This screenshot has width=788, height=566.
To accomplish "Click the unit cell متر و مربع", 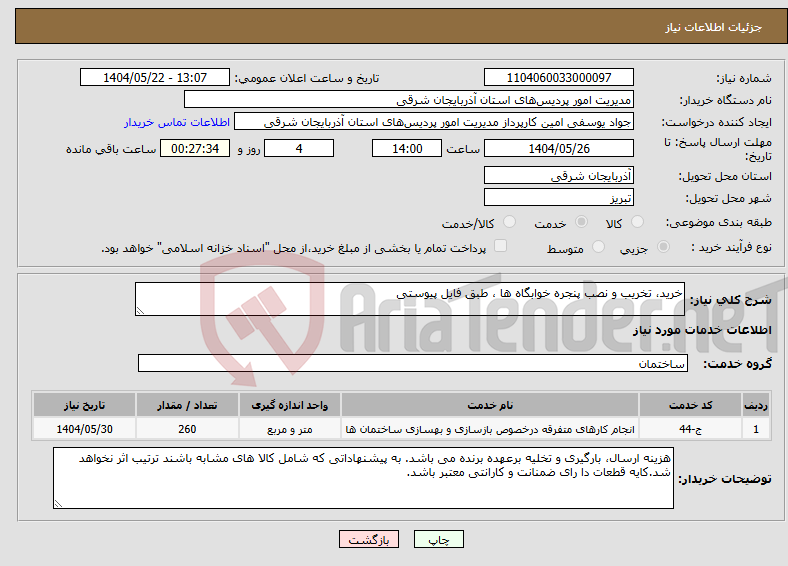I will [290, 429].
